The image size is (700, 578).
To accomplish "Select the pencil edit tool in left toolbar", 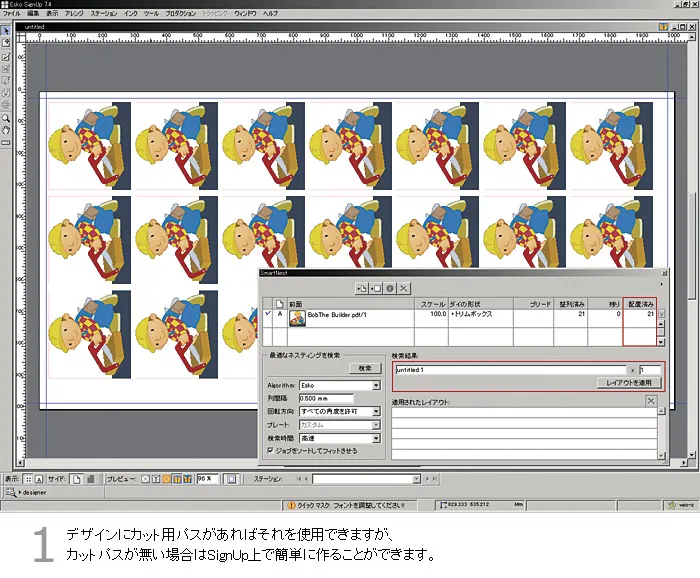I will [x=6, y=56].
